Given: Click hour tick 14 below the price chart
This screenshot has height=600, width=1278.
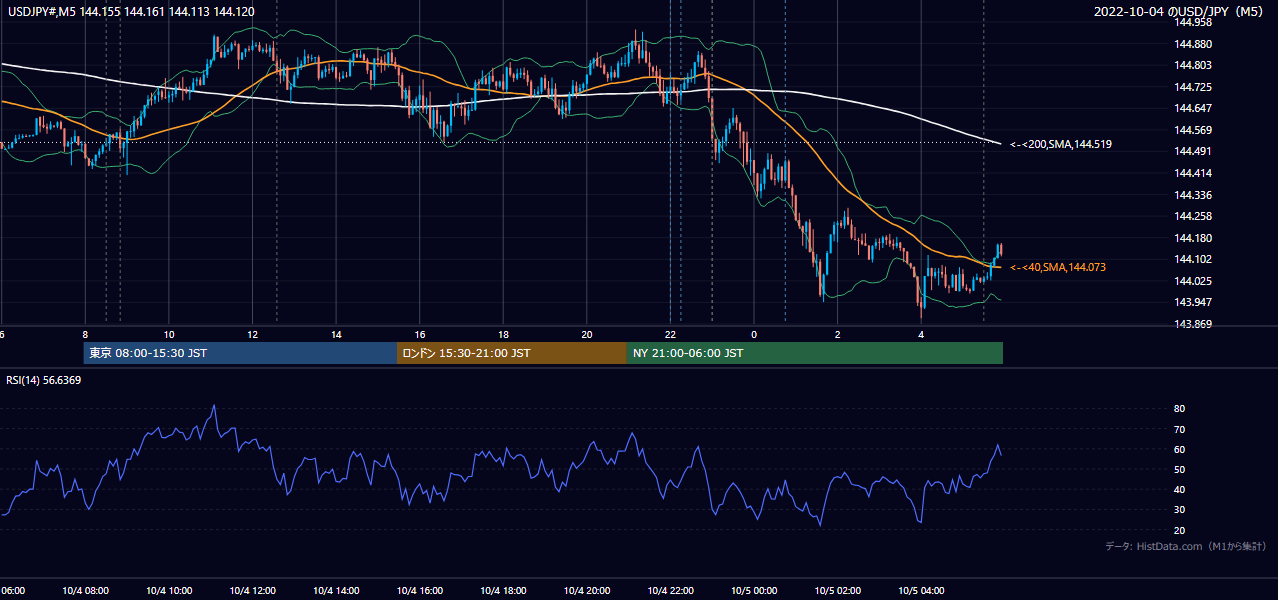Looking at the screenshot, I should [337, 334].
